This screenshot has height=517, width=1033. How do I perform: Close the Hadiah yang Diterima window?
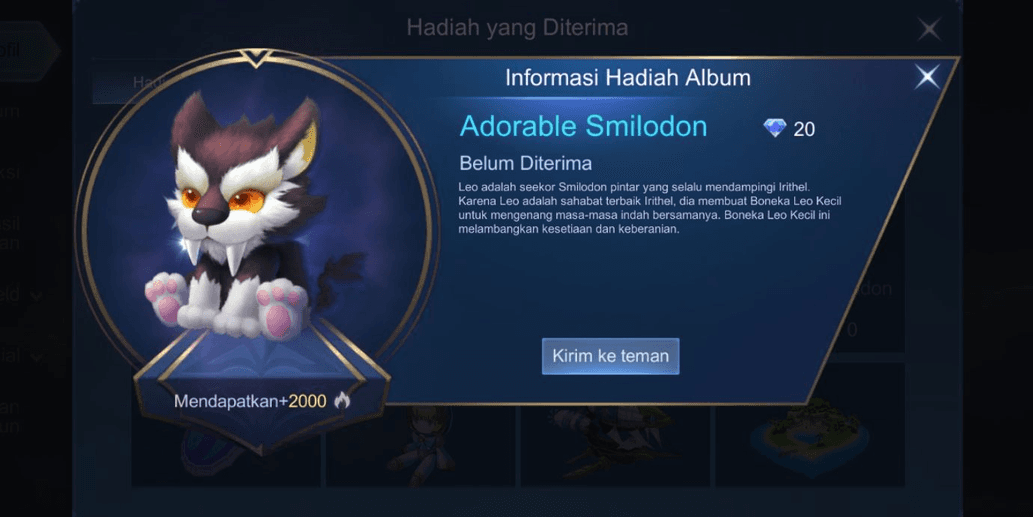929,28
